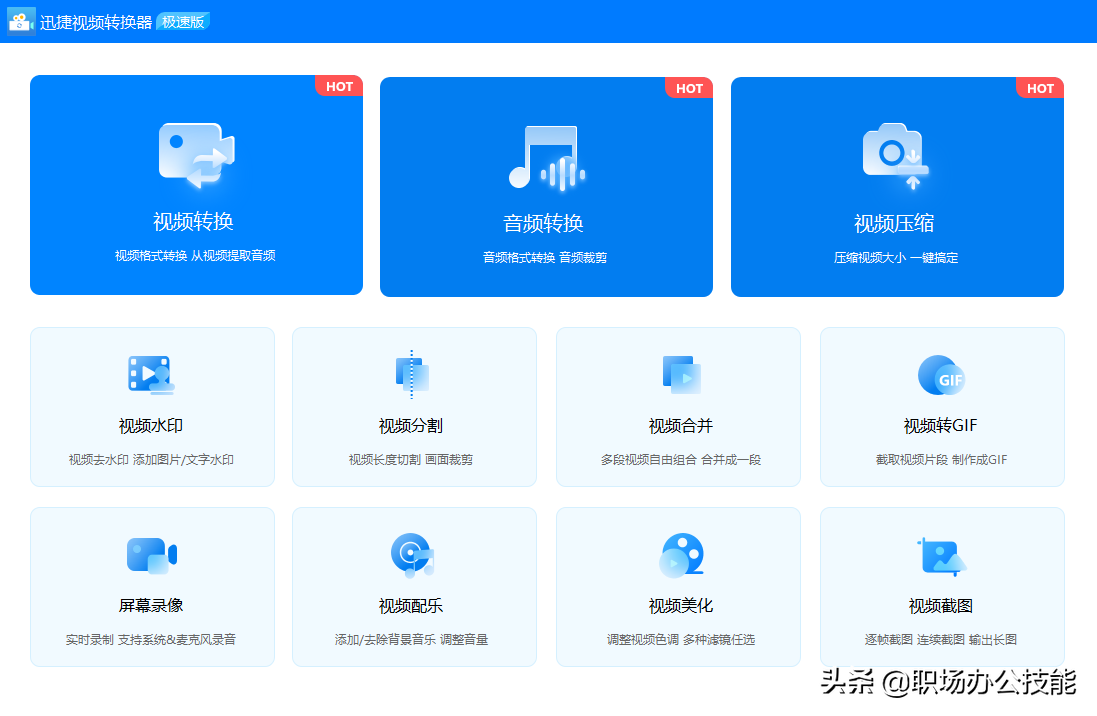
Task: Click the 迅捷视频转换器 title text
Action: (x=96, y=22)
